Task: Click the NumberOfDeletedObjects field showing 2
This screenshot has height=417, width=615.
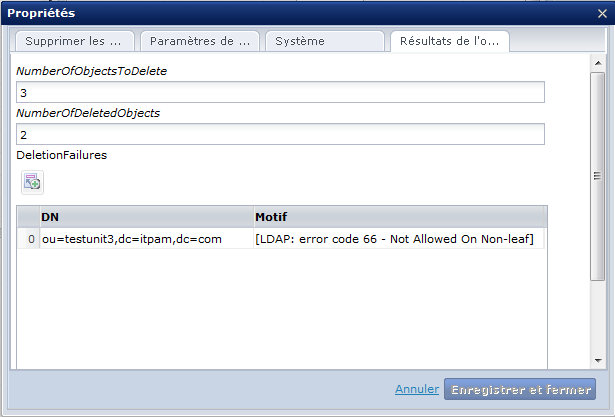Action: pyautogui.click(x=280, y=134)
